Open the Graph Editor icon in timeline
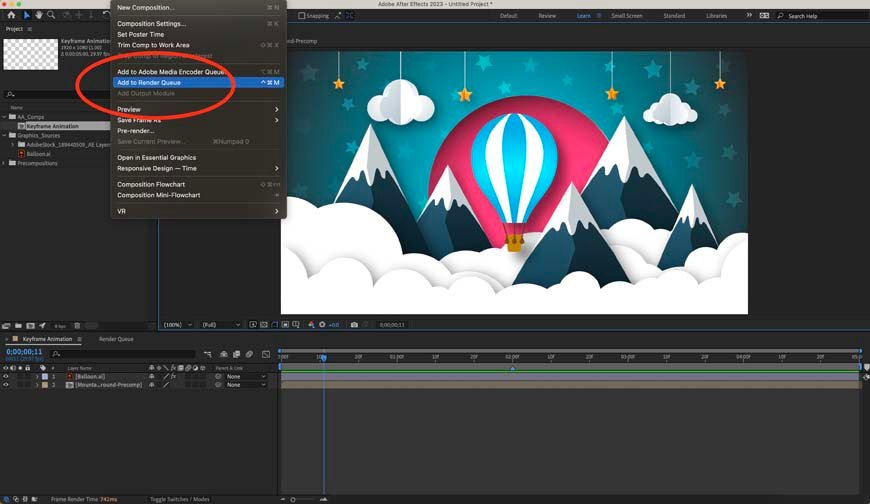 pyautogui.click(x=266, y=354)
